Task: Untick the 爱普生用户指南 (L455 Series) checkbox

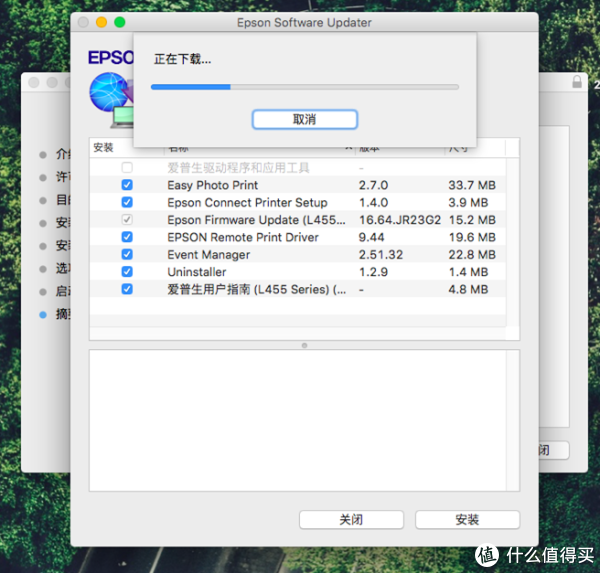Action: pos(127,289)
